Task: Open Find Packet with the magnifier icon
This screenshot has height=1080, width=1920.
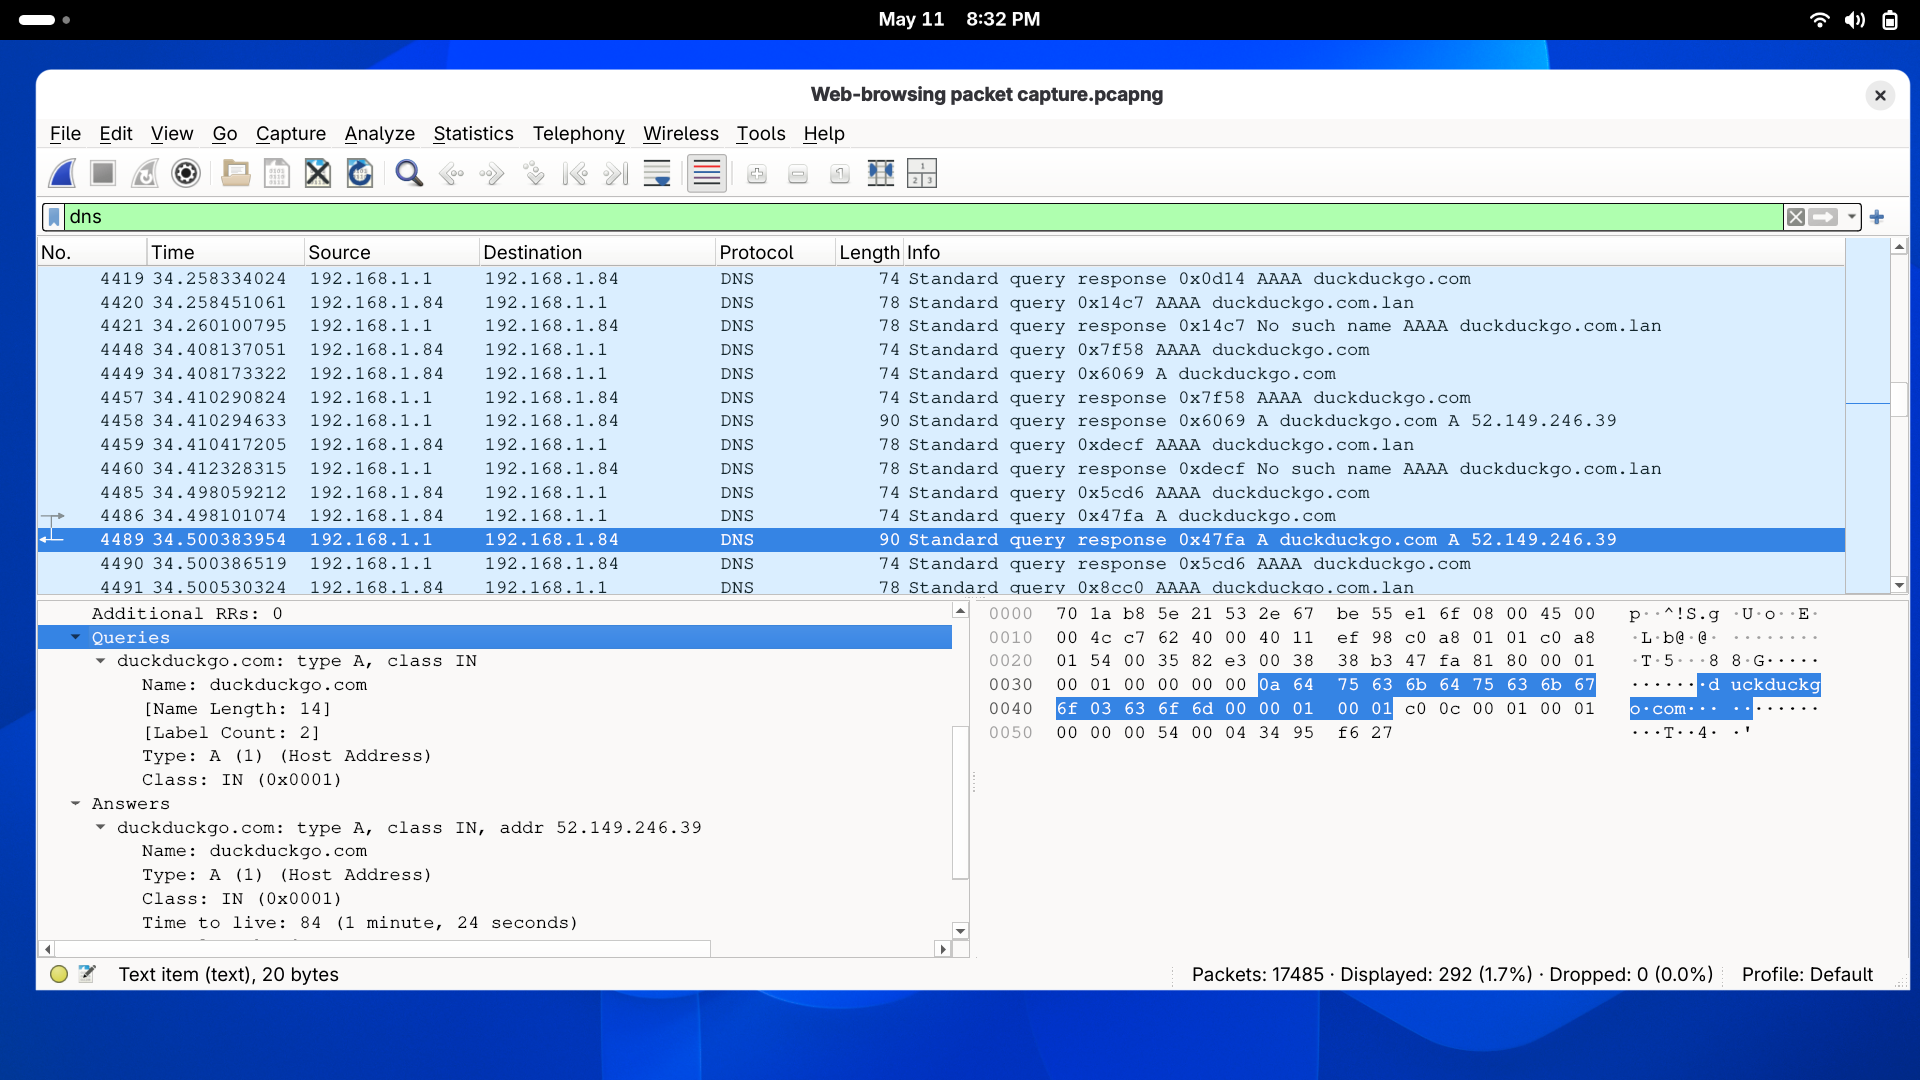Action: click(409, 173)
